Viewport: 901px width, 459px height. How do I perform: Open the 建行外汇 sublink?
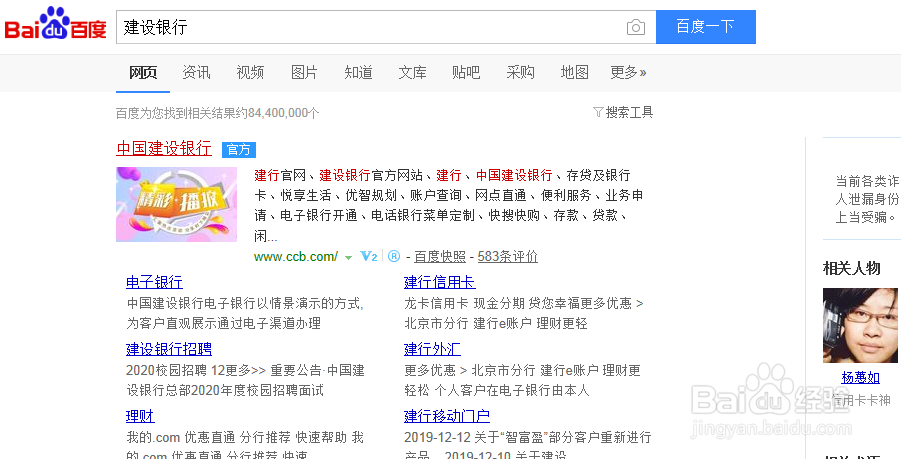(x=432, y=349)
